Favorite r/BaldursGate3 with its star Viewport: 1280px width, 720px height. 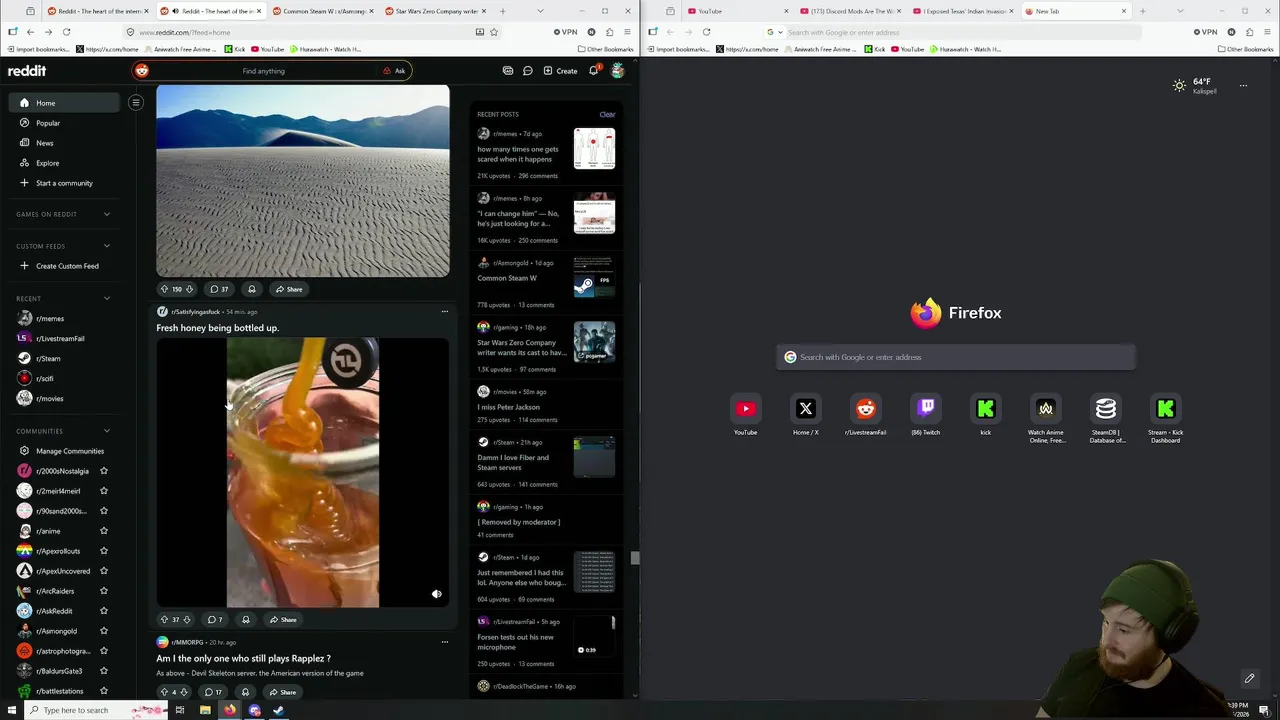tap(104, 671)
